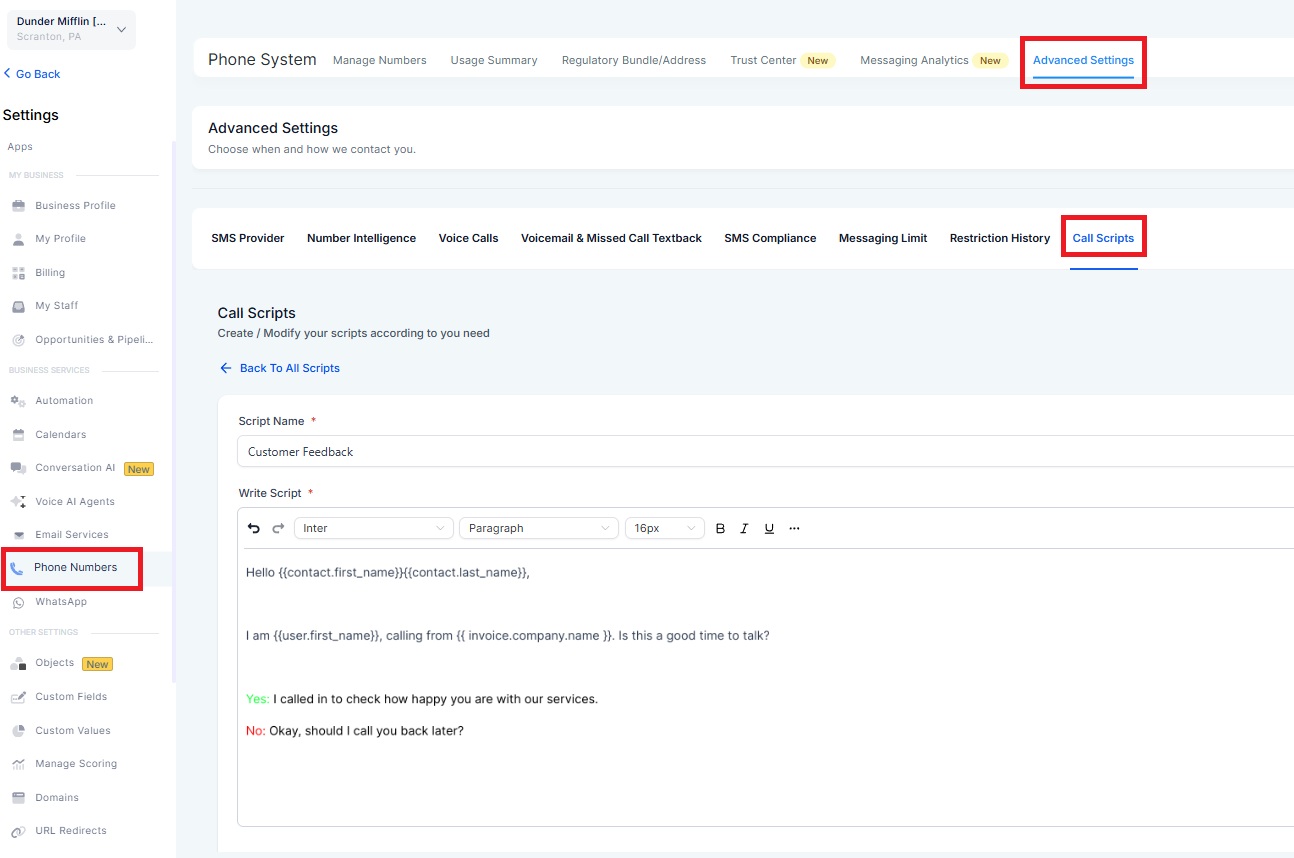Click the back arrow beside Back To All Scripts

coord(226,368)
